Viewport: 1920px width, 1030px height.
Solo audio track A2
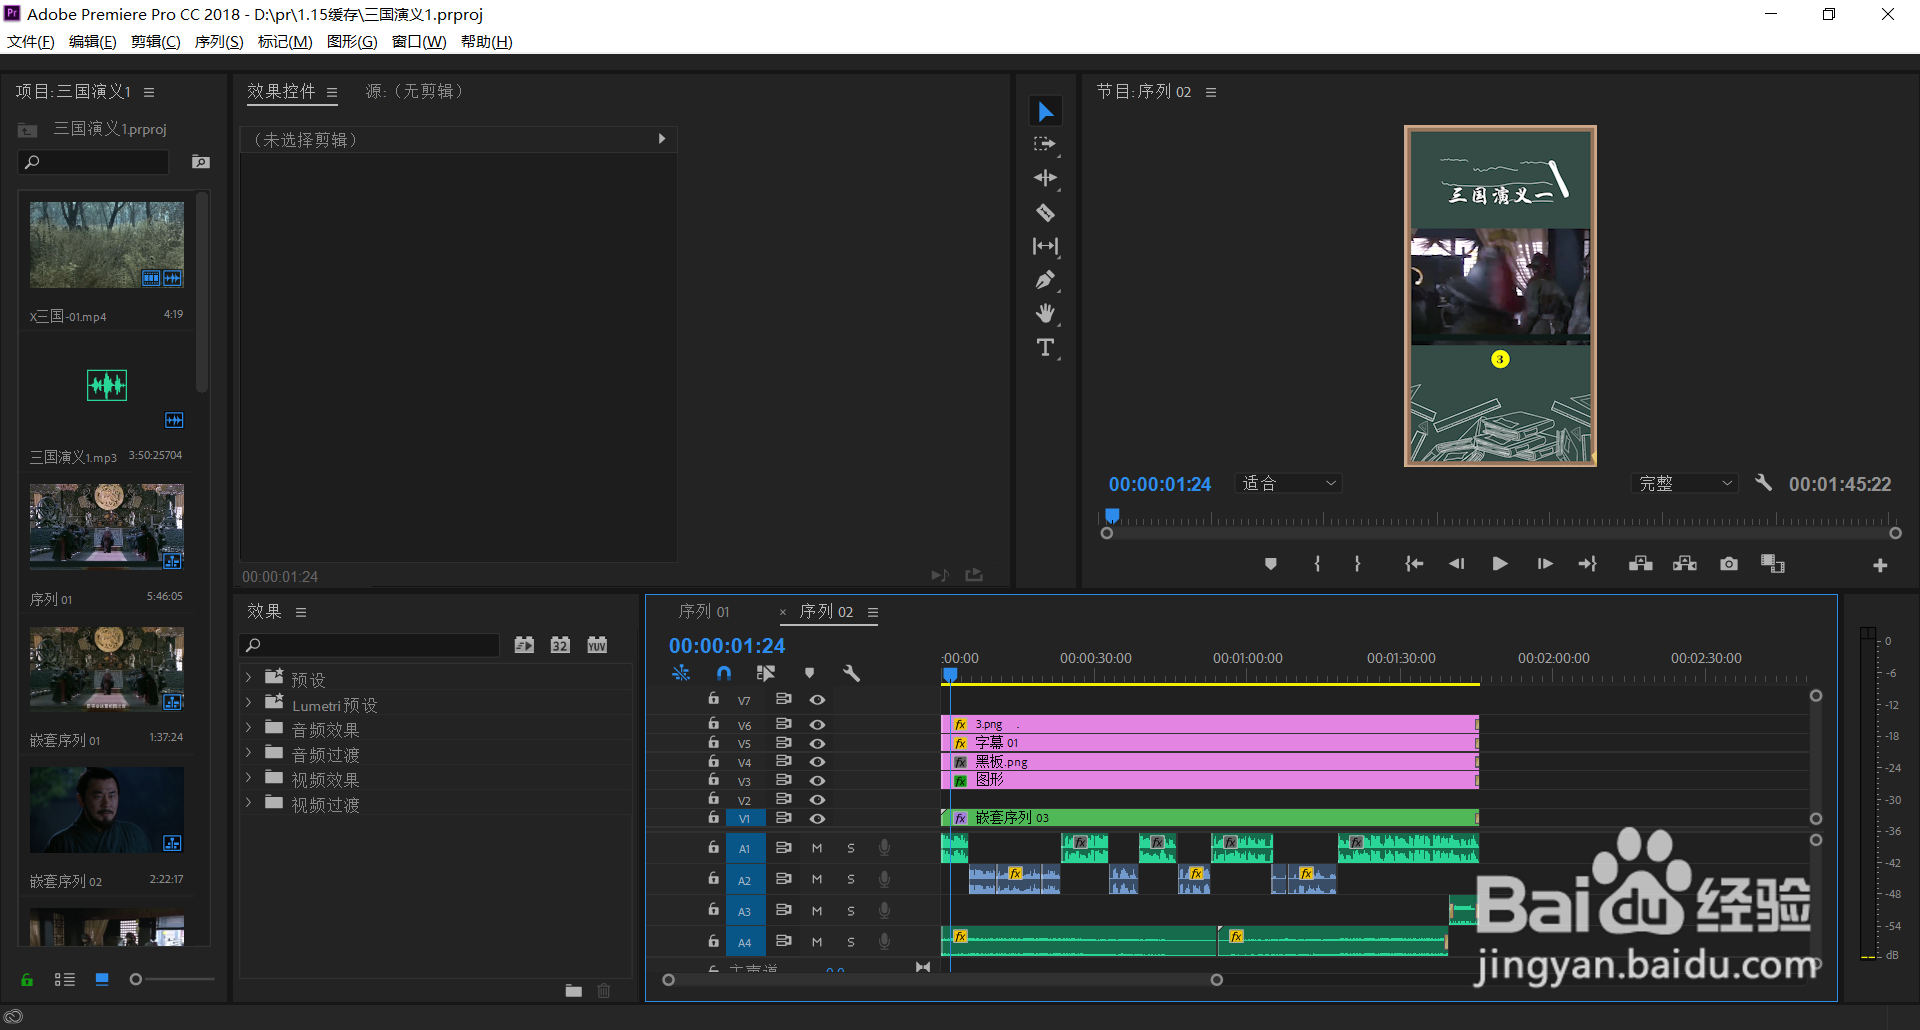tap(851, 880)
